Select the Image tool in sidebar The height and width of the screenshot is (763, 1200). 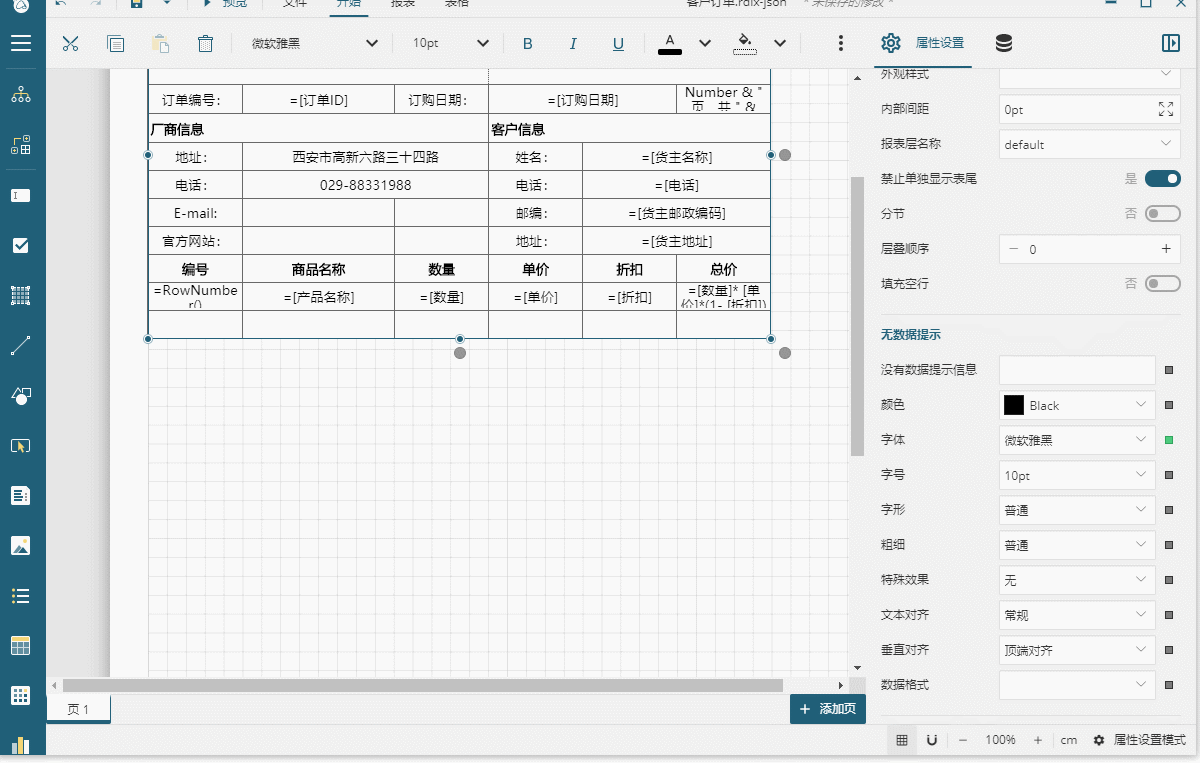pos(21,546)
